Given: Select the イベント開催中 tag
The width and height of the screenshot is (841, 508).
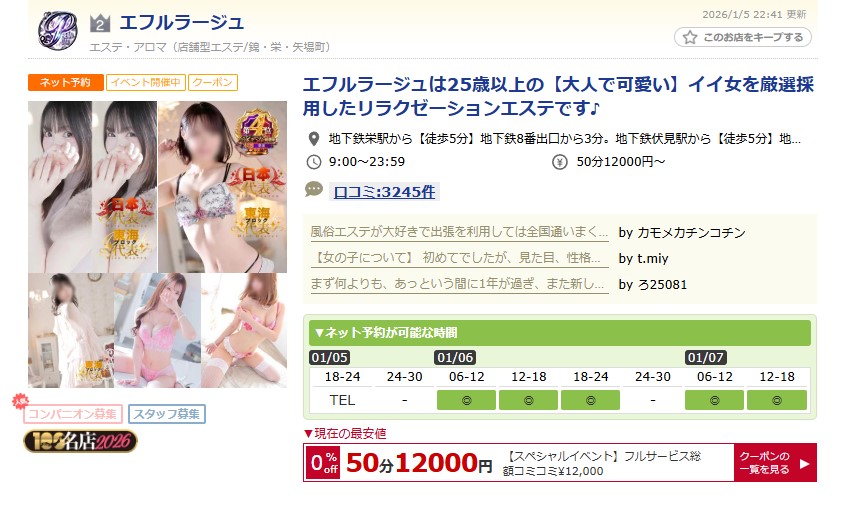Looking at the screenshot, I should coord(146,83).
